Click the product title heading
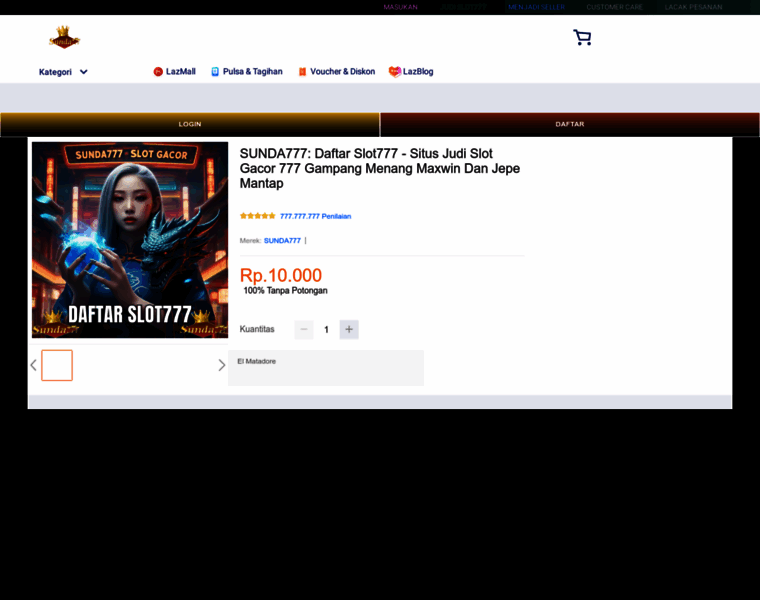 click(x=380, y=169)
